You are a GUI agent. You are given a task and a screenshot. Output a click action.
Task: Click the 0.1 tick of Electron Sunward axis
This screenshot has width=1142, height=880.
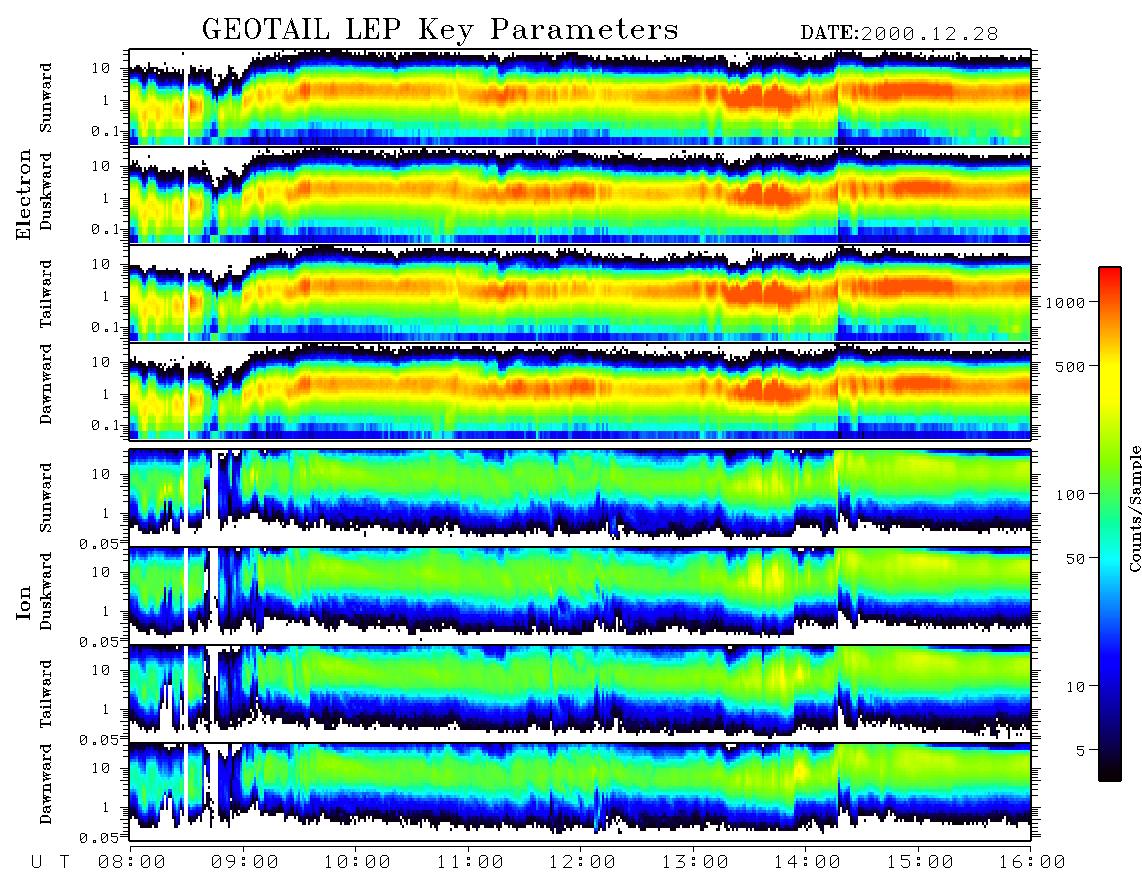pyautogui.click(x=106, y=131)
